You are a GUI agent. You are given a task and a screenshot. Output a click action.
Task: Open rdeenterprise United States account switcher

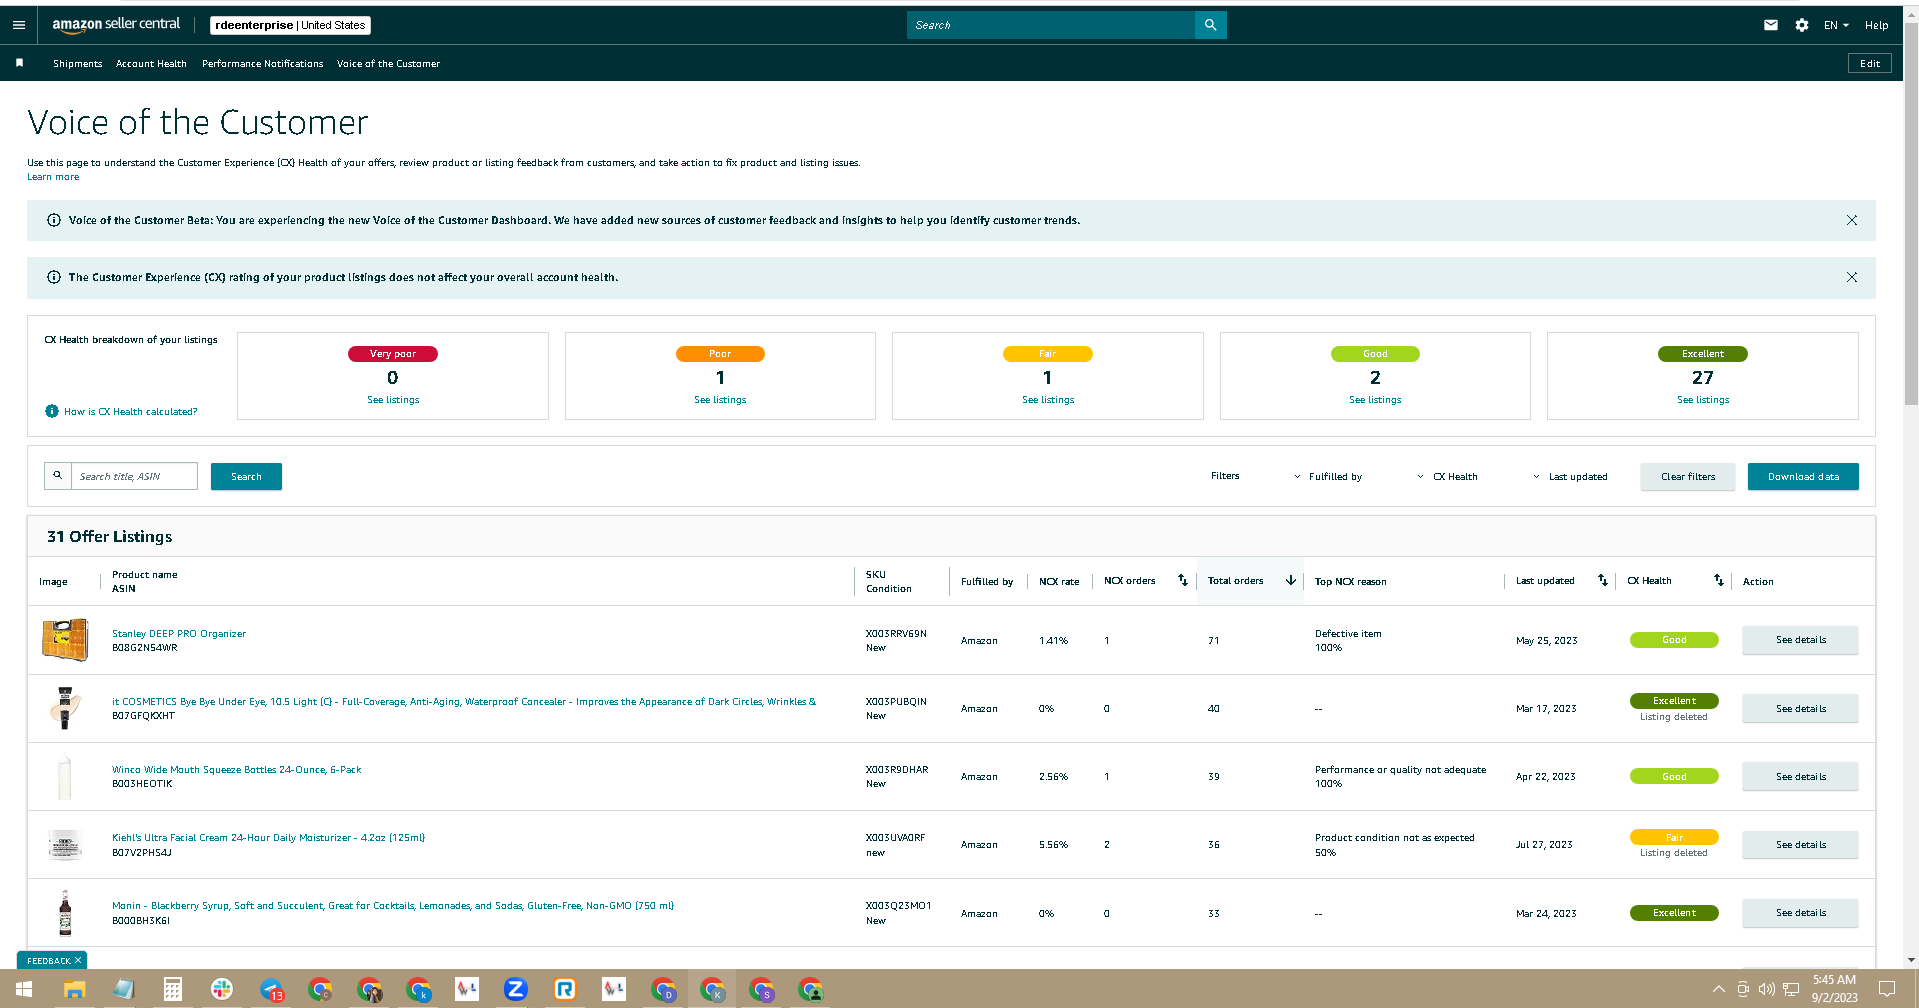click(x=290, y=25)
